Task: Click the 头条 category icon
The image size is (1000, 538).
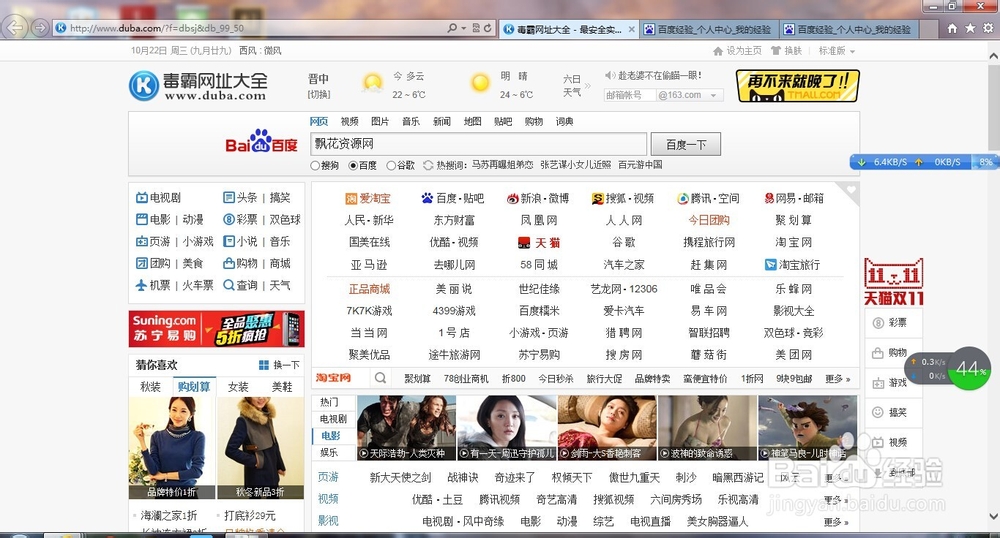Action: pyautogui.click(x=229, y=198)
